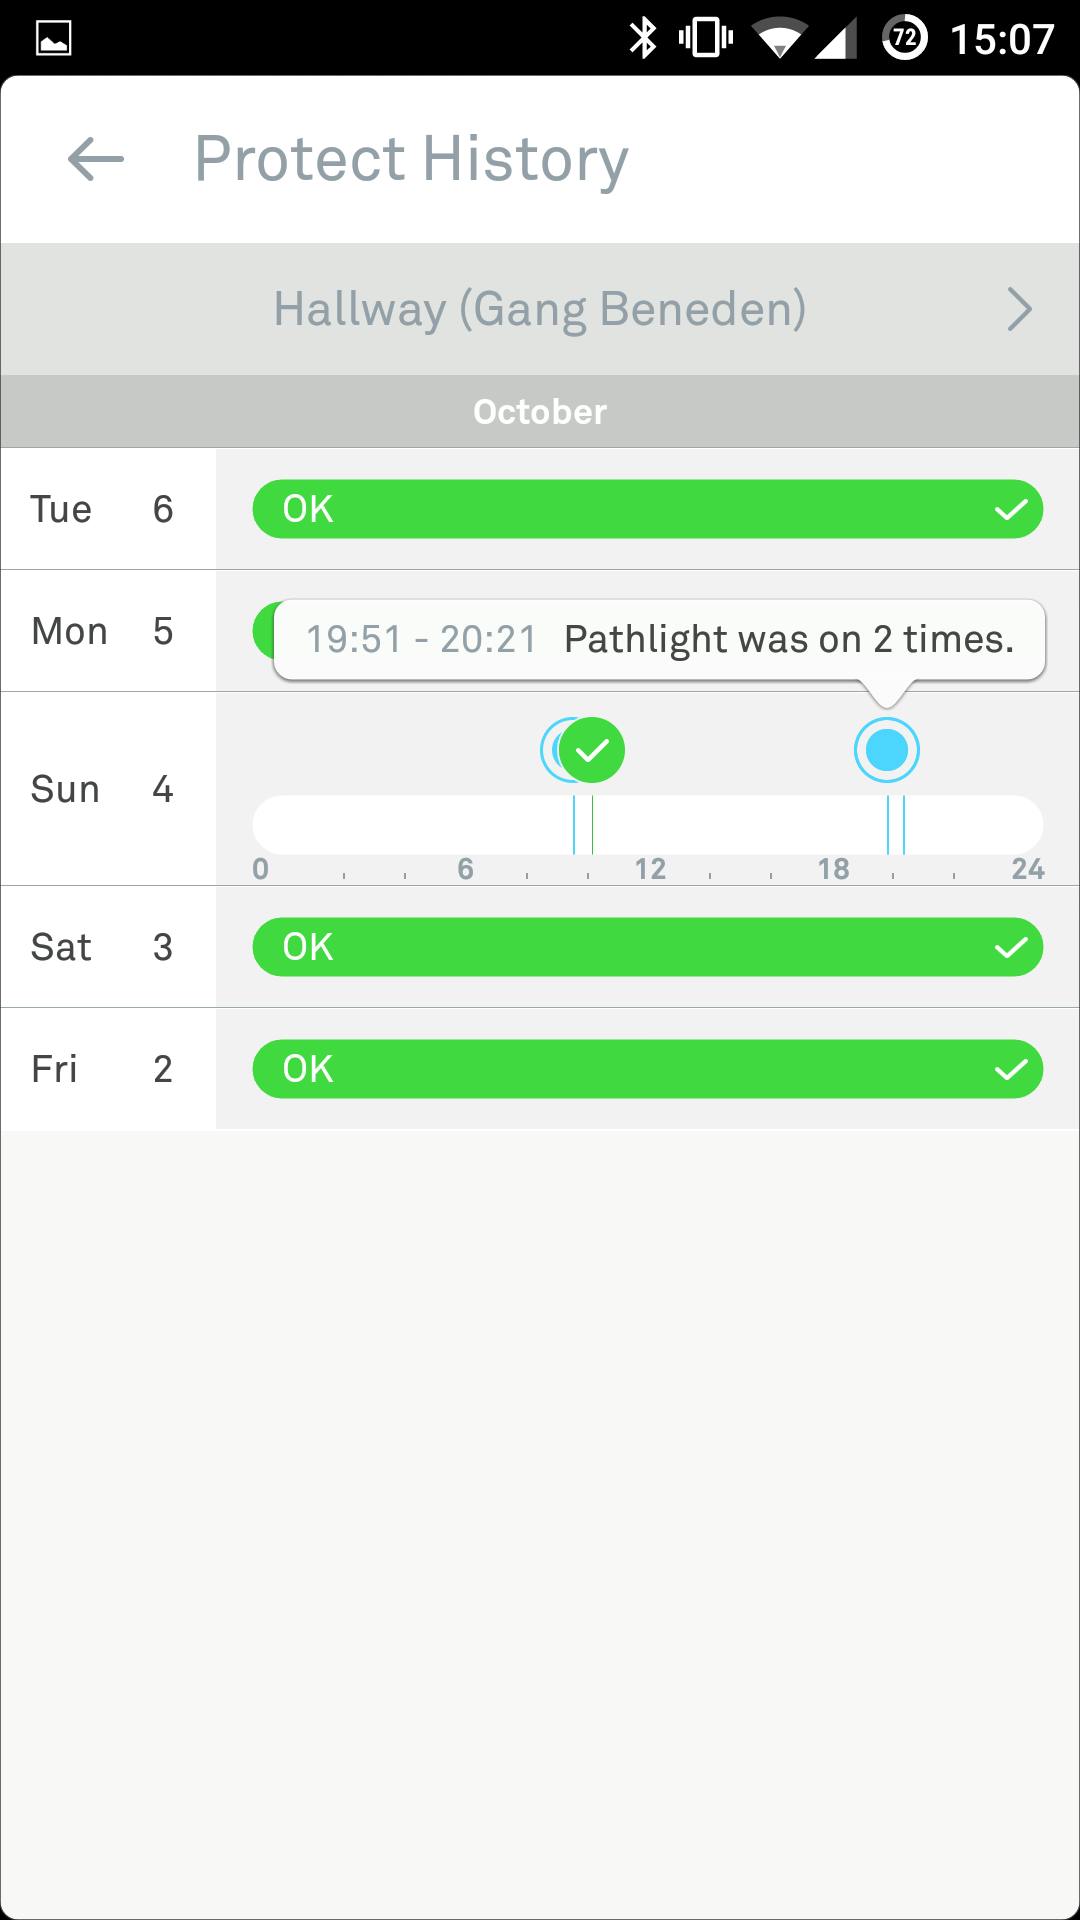1080x1920 pixels.
Task: Open Hallway device selector chevron
Action: 1018,309
